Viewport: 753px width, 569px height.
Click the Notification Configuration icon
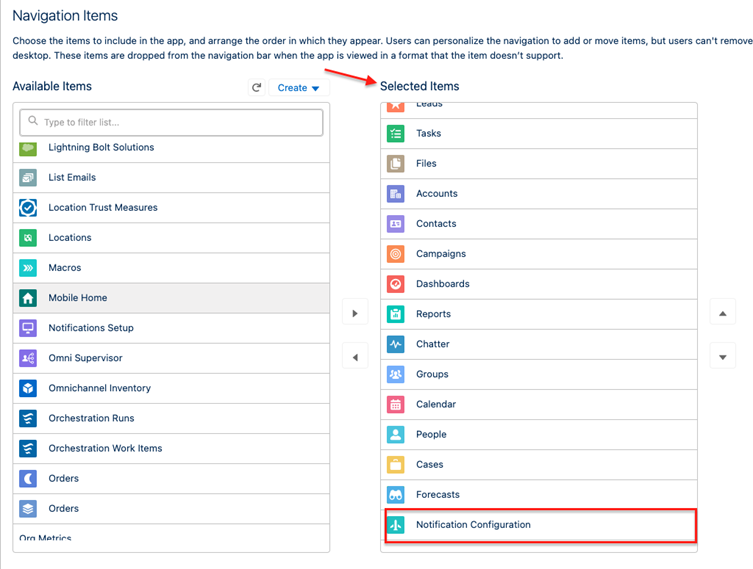(395, 525)
